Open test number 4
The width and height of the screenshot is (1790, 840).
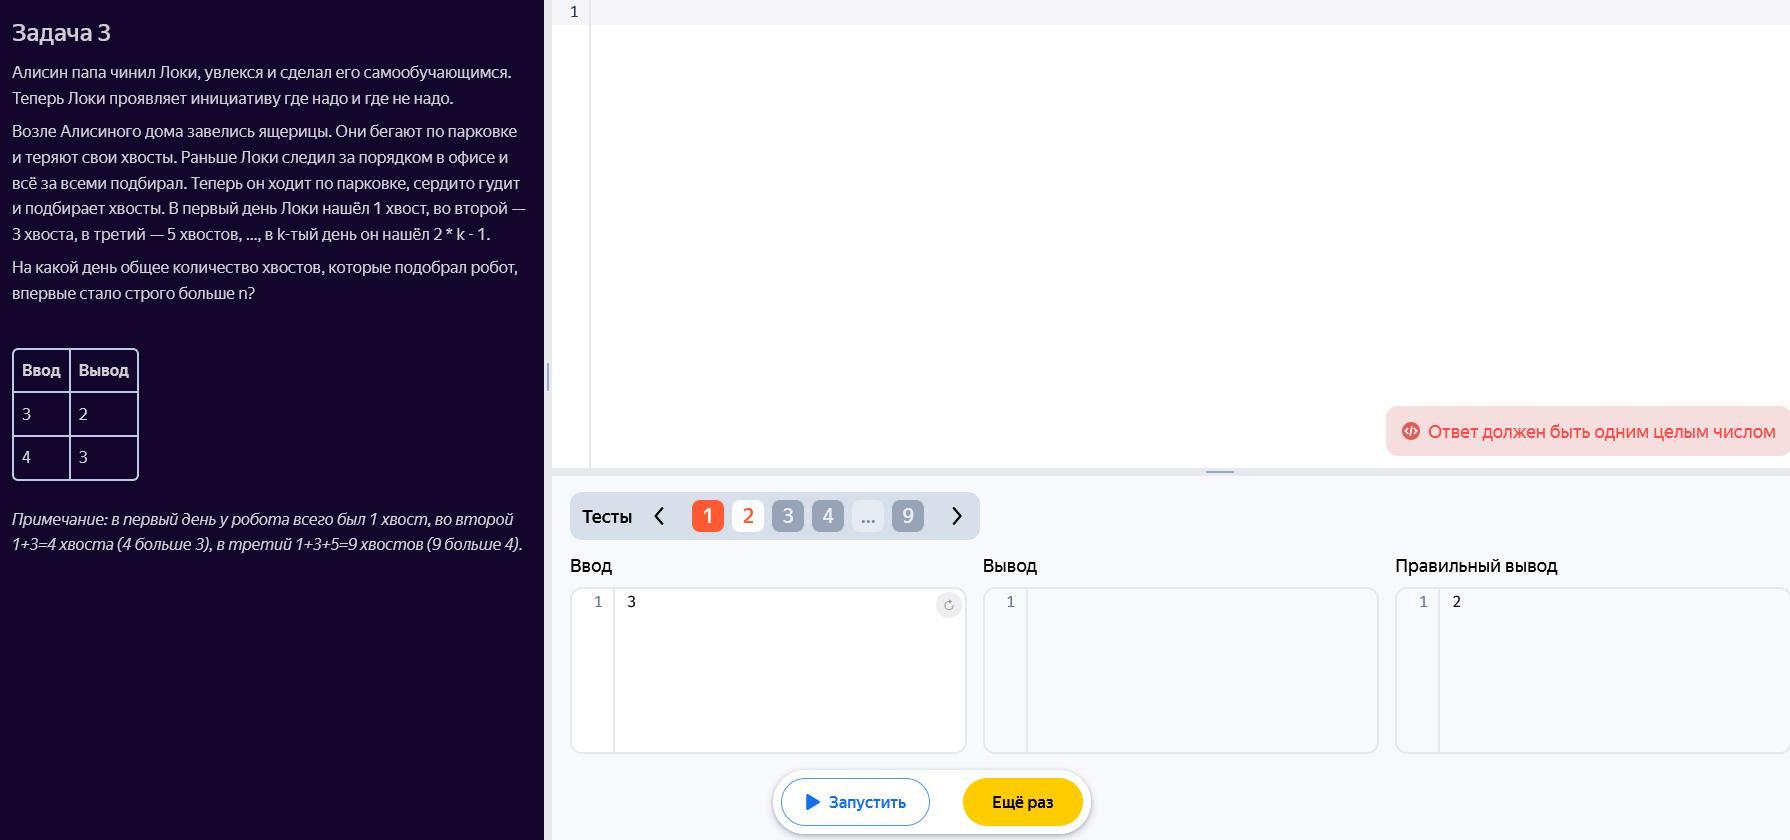(827, 516)
